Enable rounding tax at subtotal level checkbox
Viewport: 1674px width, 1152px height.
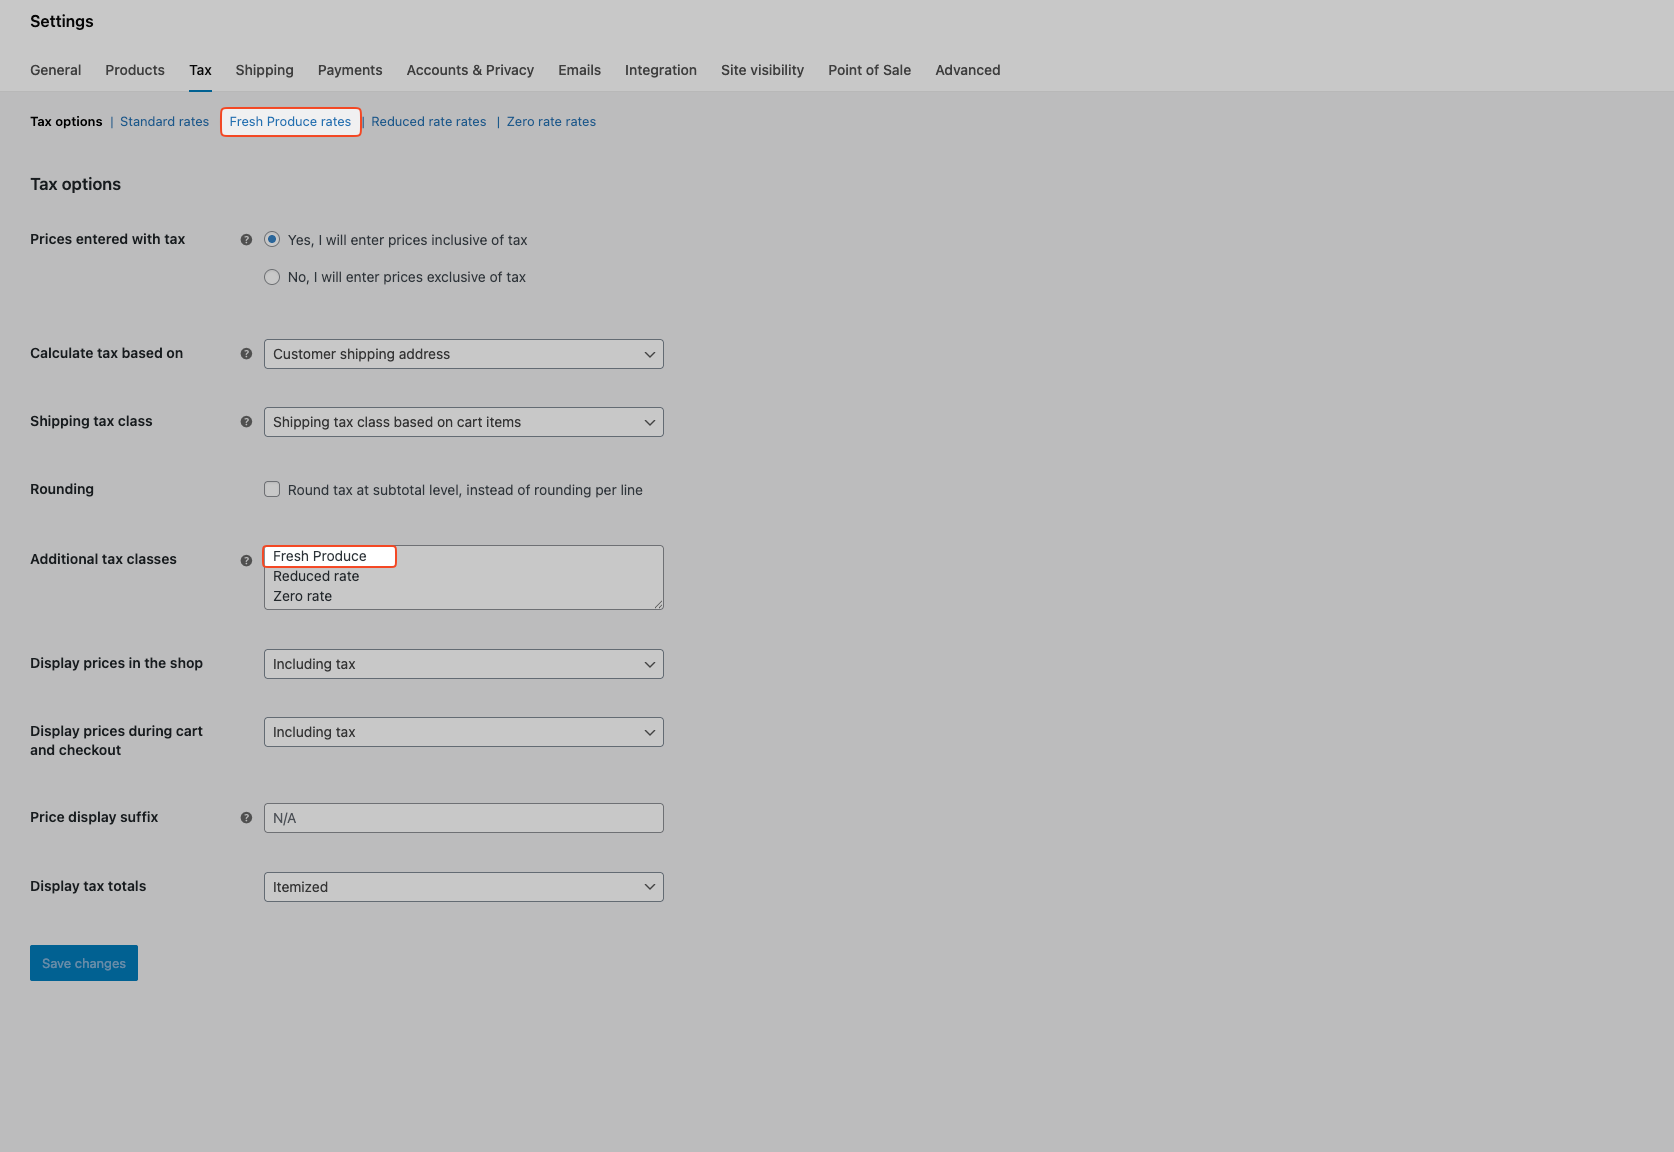pyautogui.click(x=272, y=489)
